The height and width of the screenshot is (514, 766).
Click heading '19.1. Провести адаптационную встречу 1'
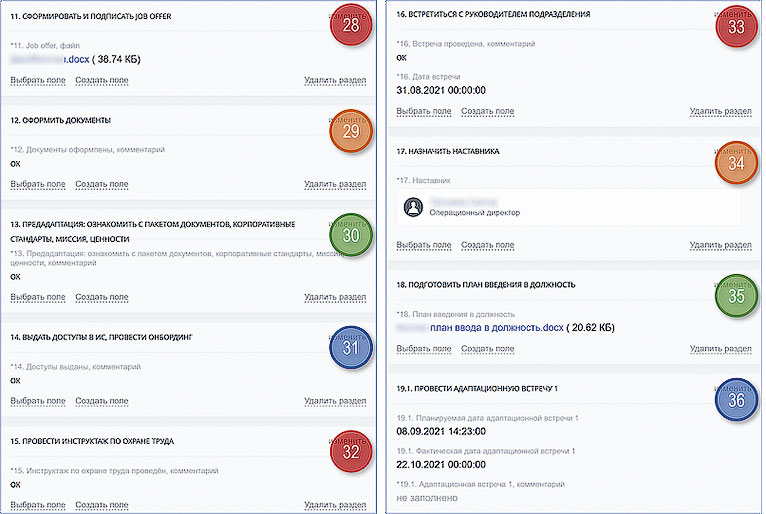tap(477, 389)
